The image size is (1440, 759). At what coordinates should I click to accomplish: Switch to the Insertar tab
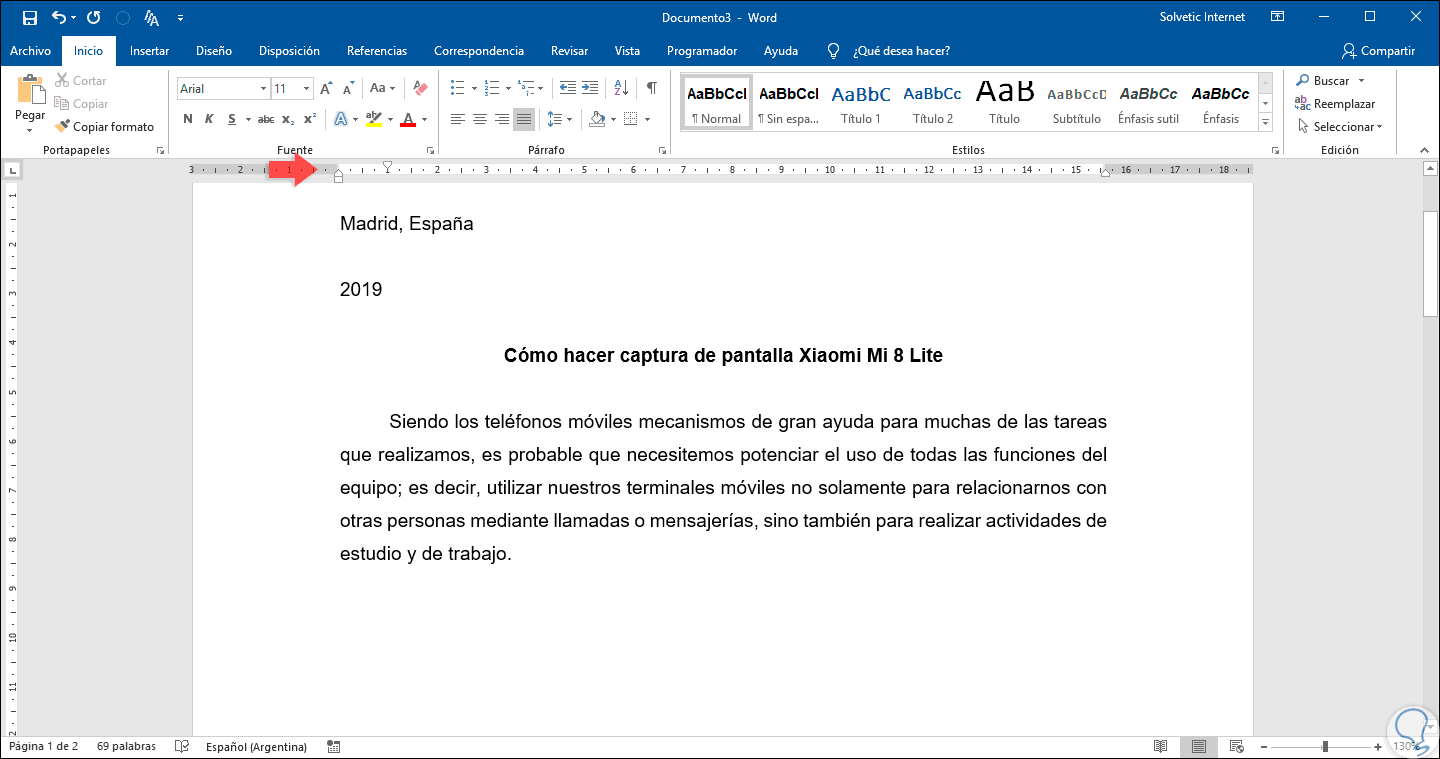(x=149, y=51)
